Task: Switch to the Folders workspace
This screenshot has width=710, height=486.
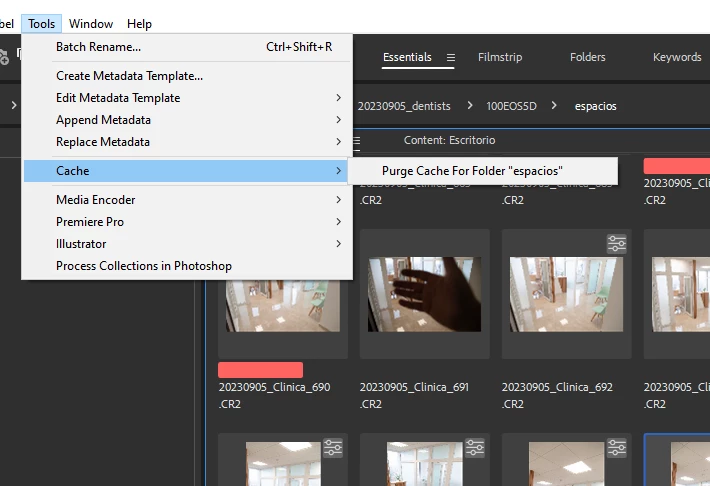Action: click(587, 57)
